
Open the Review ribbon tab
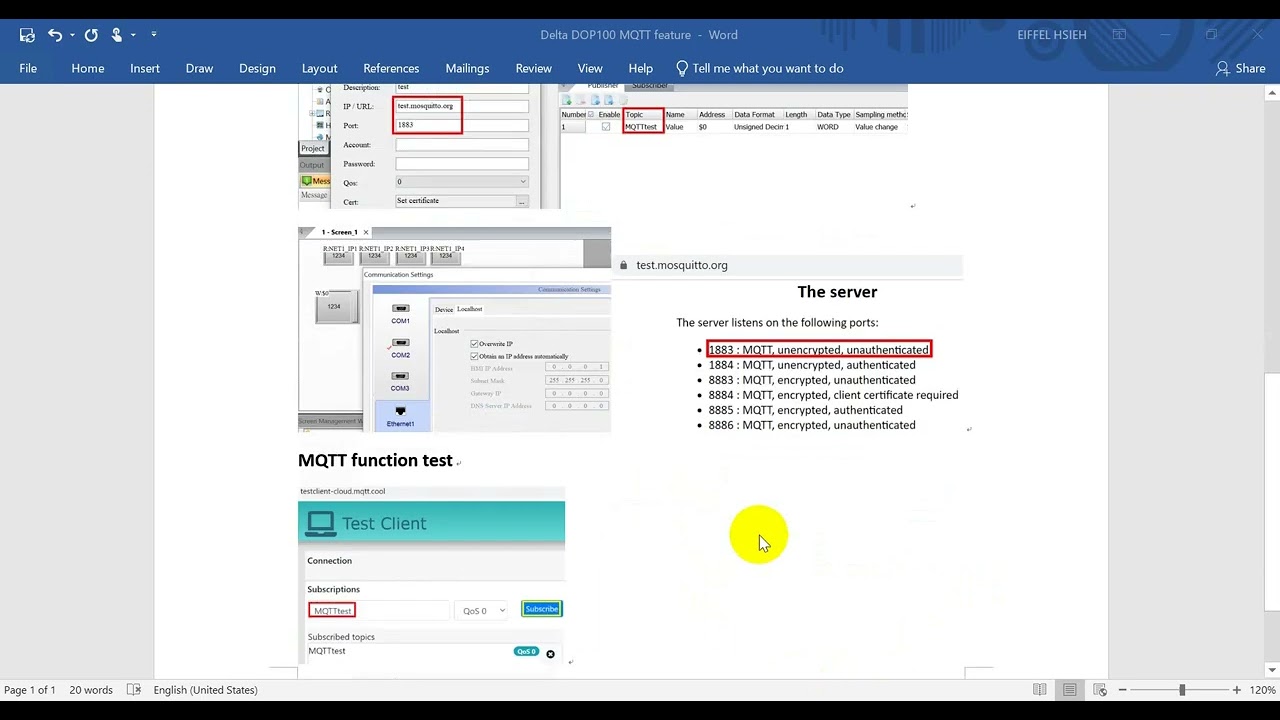pyautogui.click(x=533, y=68)
